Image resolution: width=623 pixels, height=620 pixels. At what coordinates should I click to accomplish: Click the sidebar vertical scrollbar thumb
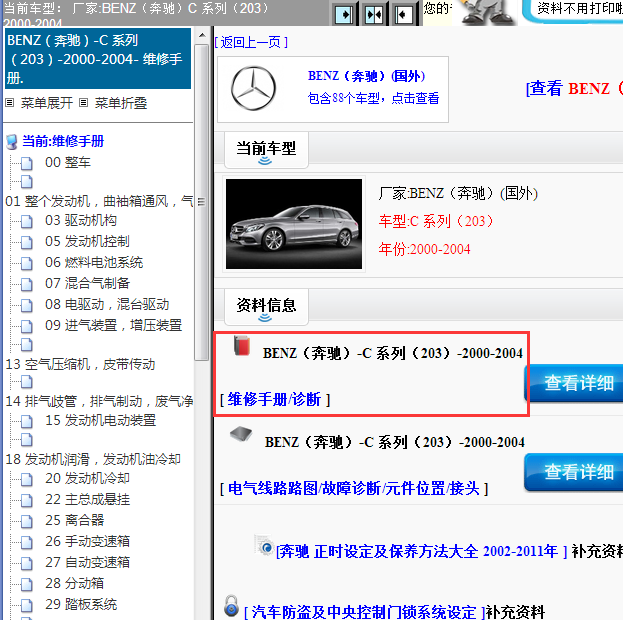pos(202,203)
